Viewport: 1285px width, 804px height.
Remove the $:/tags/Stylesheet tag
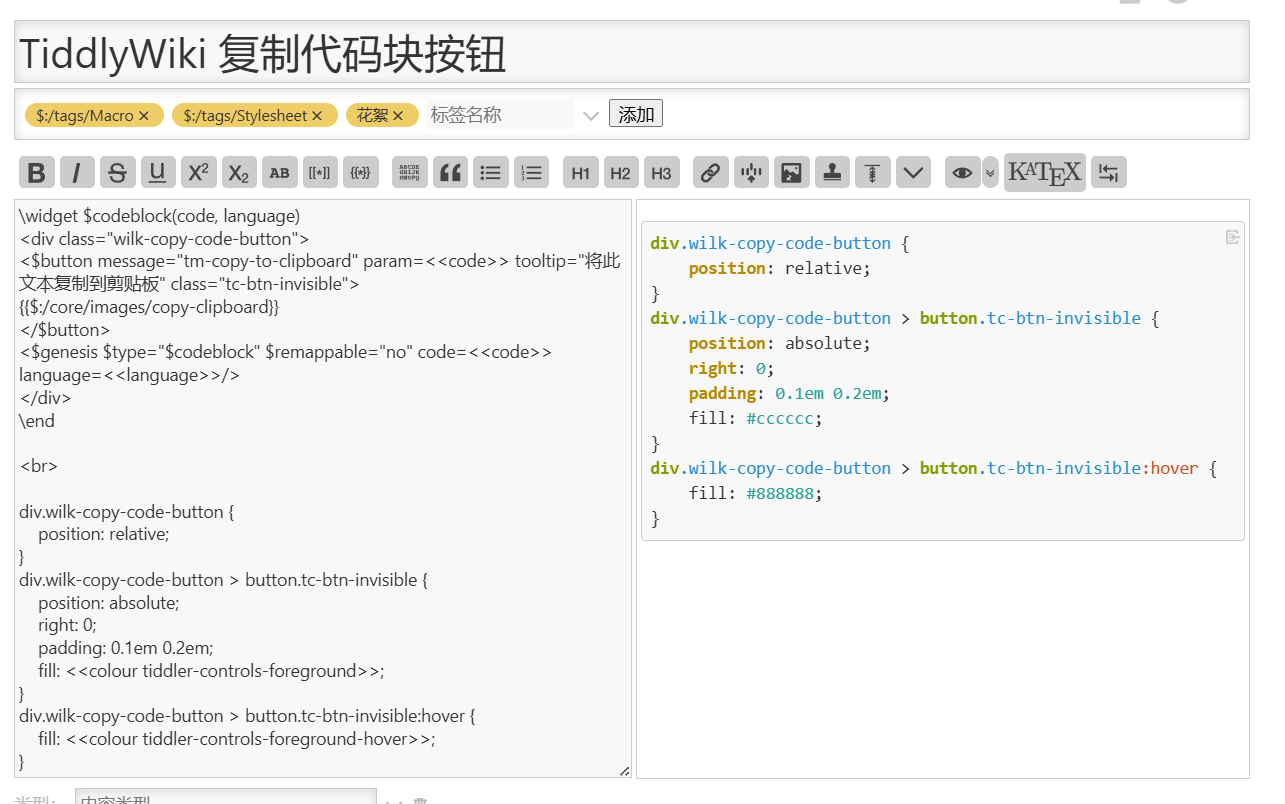pos(317,116)
